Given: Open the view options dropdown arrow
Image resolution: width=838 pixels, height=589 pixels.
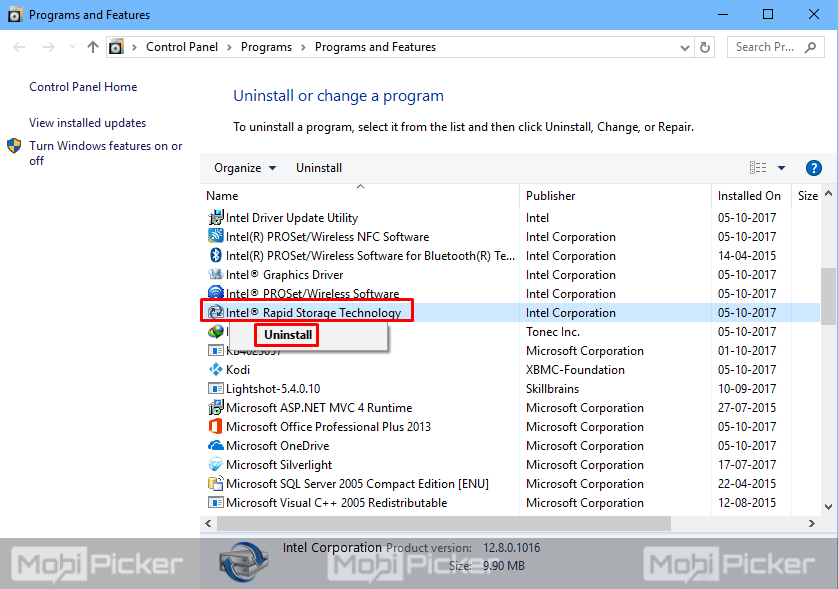Looking at the screenshot, I should click(x=781, y=168).
